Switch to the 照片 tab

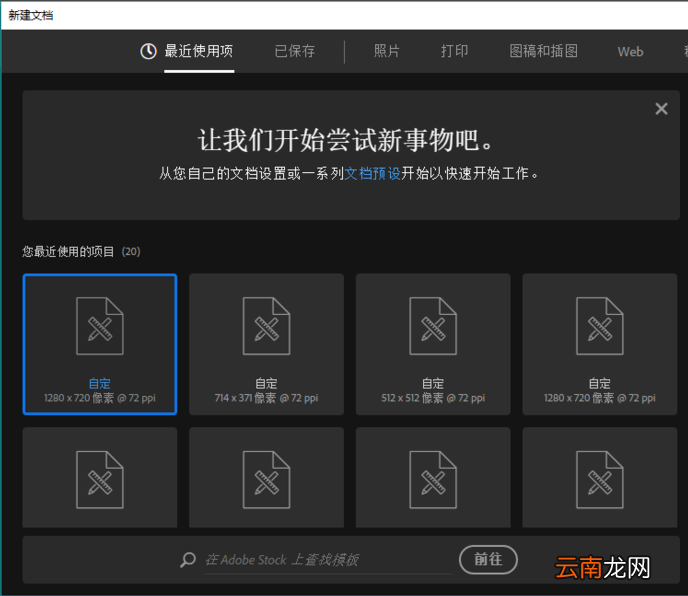pyautogui.click(x=387, y=51)
